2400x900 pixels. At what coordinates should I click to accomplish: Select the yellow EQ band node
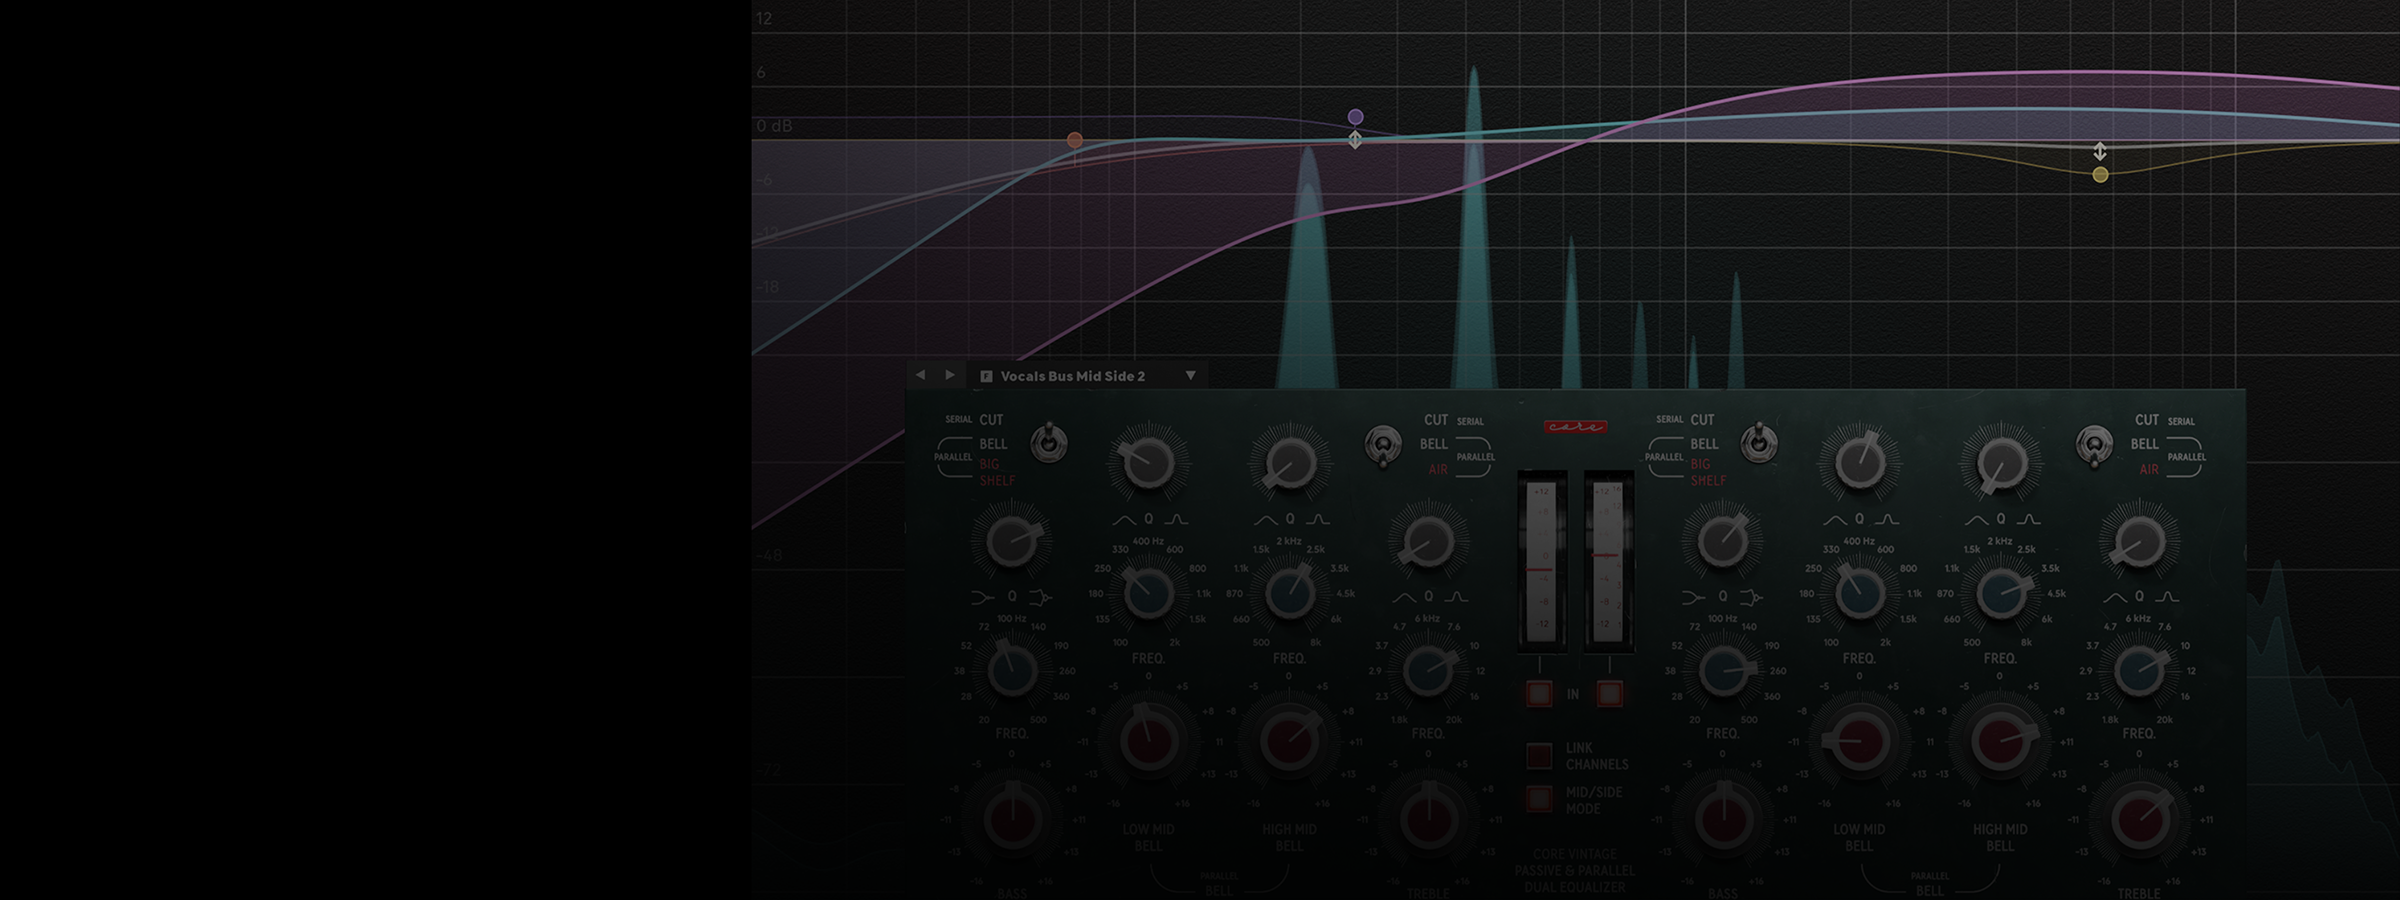tap(2100, 175)
